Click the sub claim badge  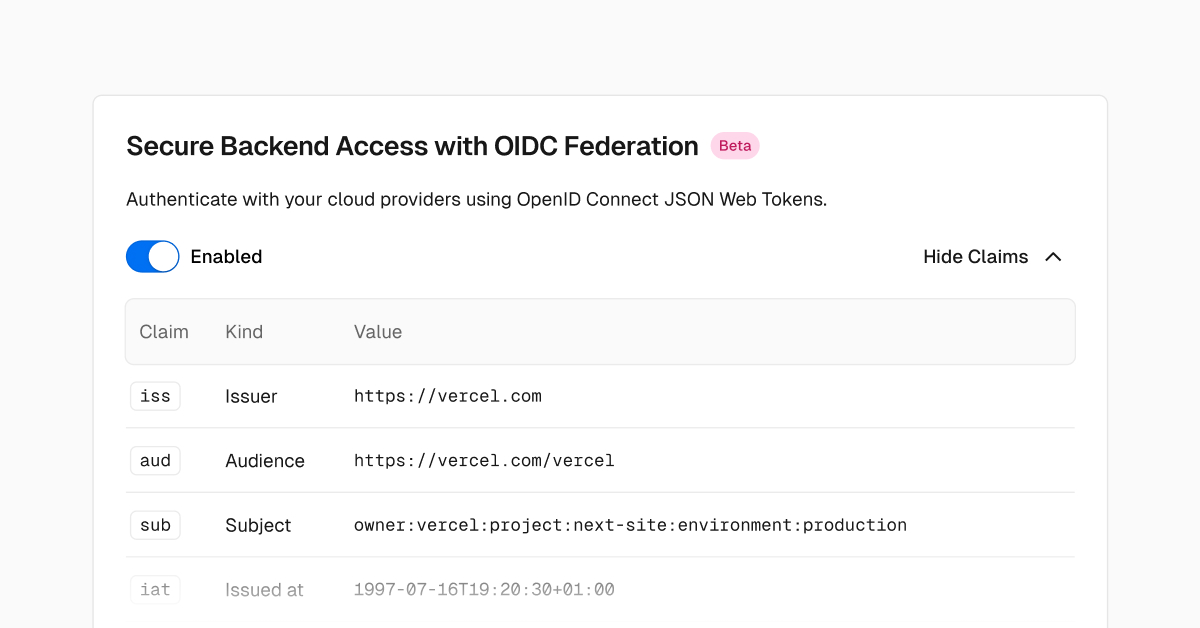(155, 524)
